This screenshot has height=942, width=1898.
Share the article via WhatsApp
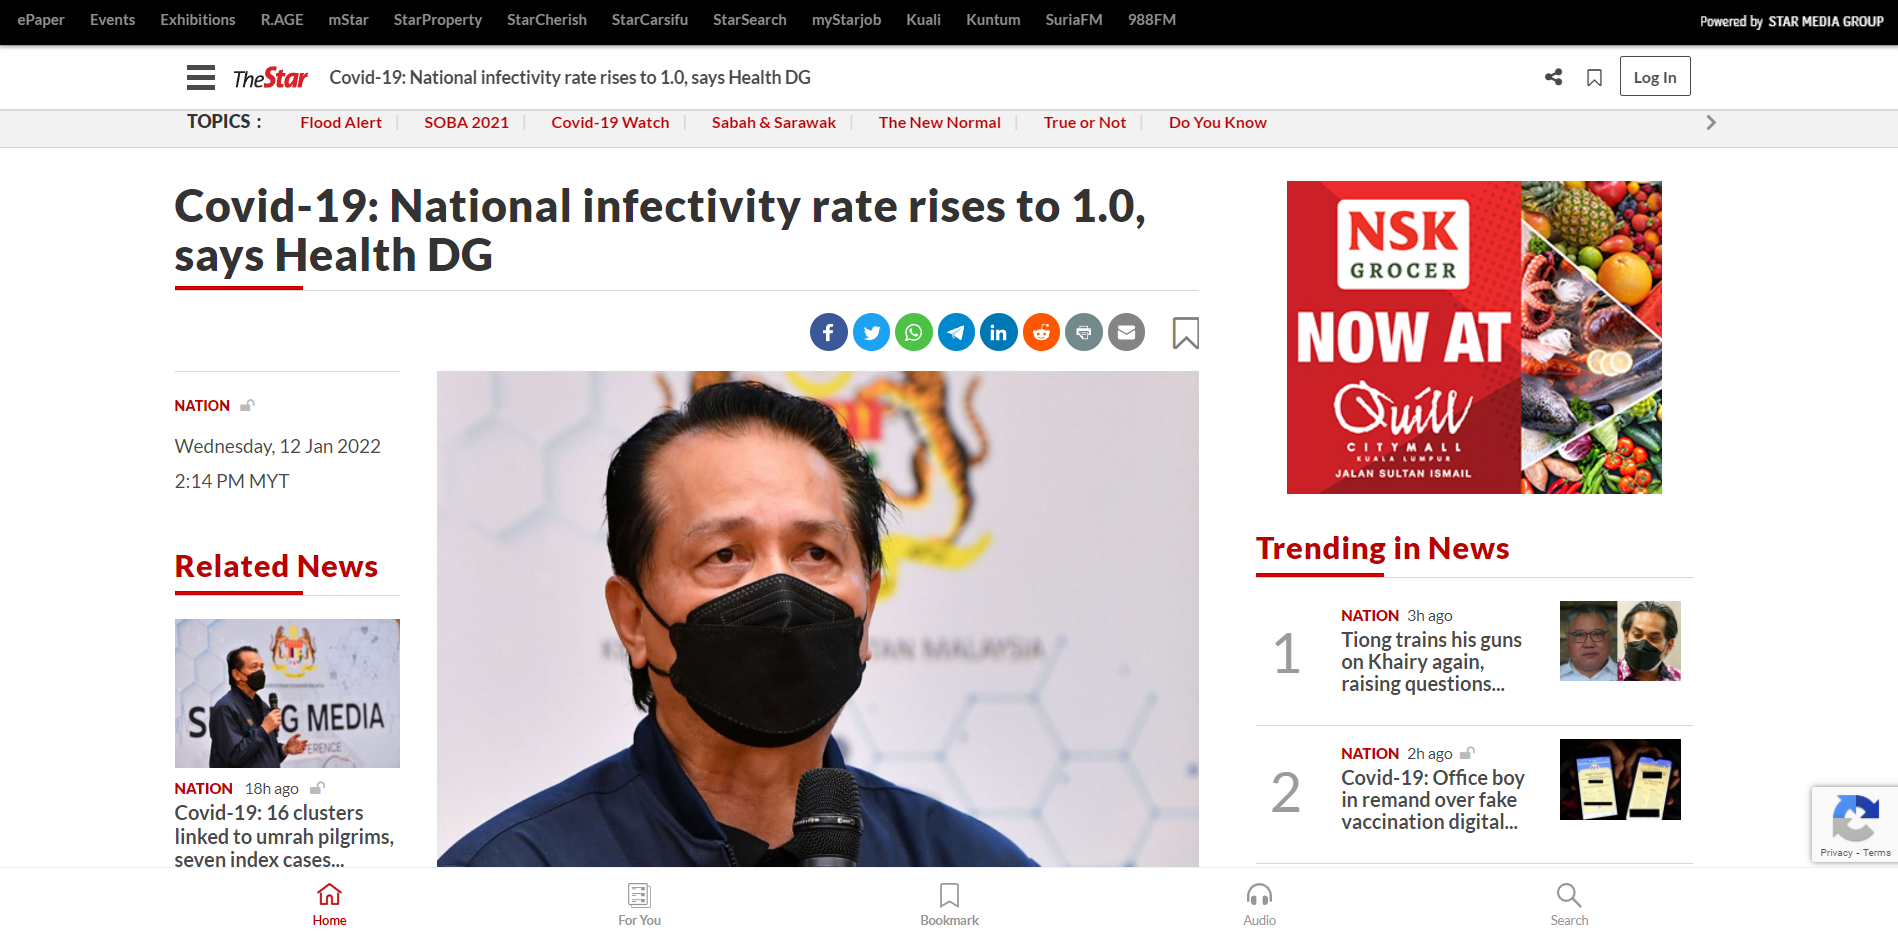click(x=913, y=332)
